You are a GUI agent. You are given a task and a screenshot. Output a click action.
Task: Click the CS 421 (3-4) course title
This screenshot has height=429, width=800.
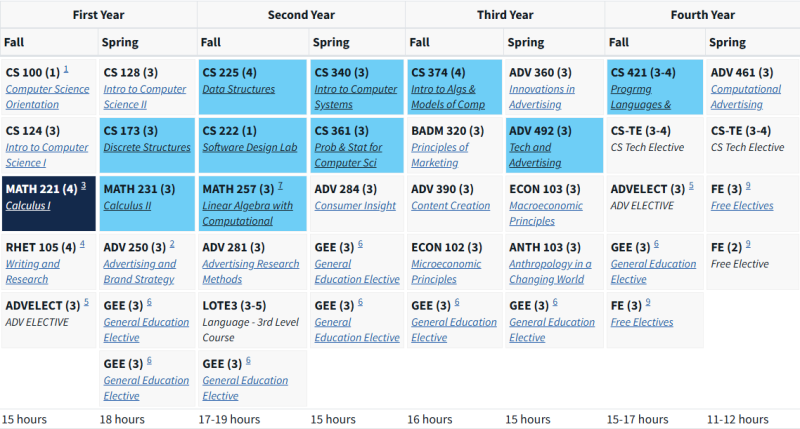tap(643, 73)
